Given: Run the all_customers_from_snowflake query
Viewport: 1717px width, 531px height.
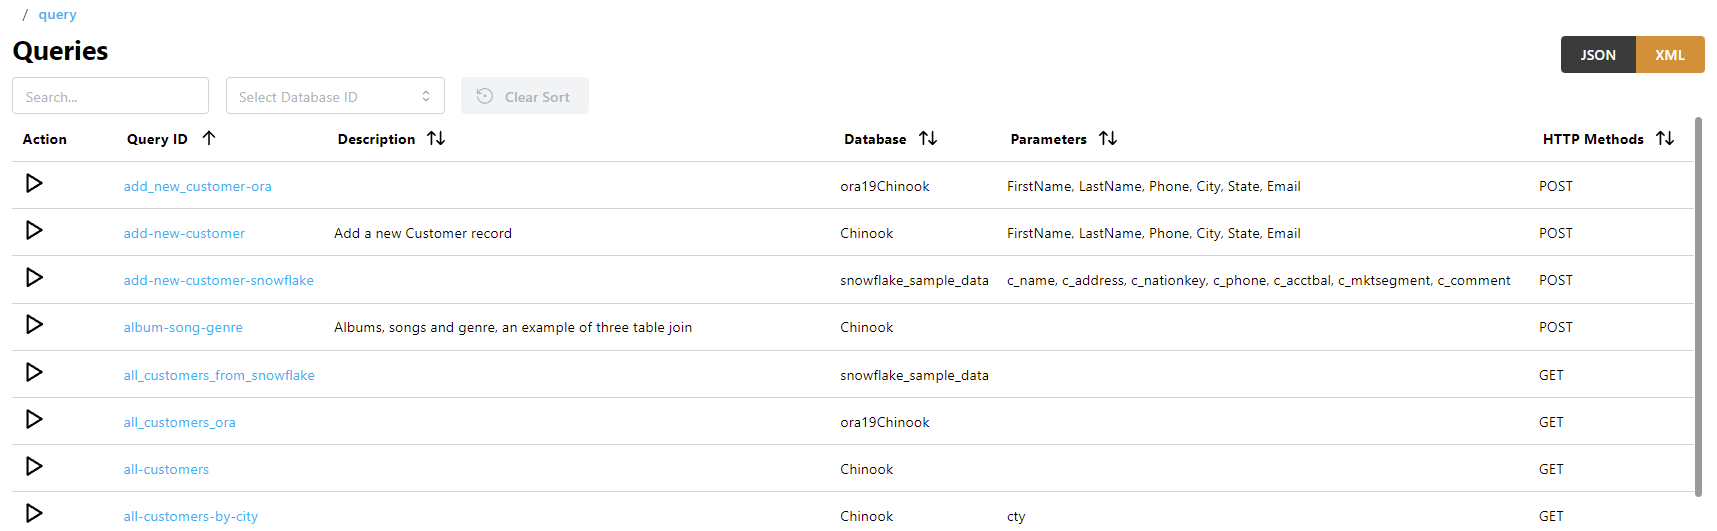Looking at the screenshot, I should pyautogui.click(x=34, y=373).
